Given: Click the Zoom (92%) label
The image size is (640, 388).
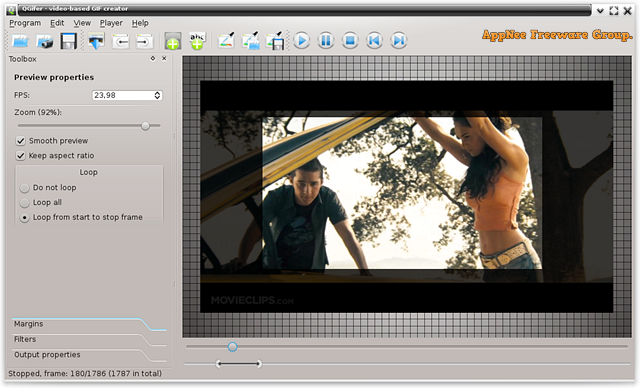Looking at the screenshot, I should click(x=38, y=112).
